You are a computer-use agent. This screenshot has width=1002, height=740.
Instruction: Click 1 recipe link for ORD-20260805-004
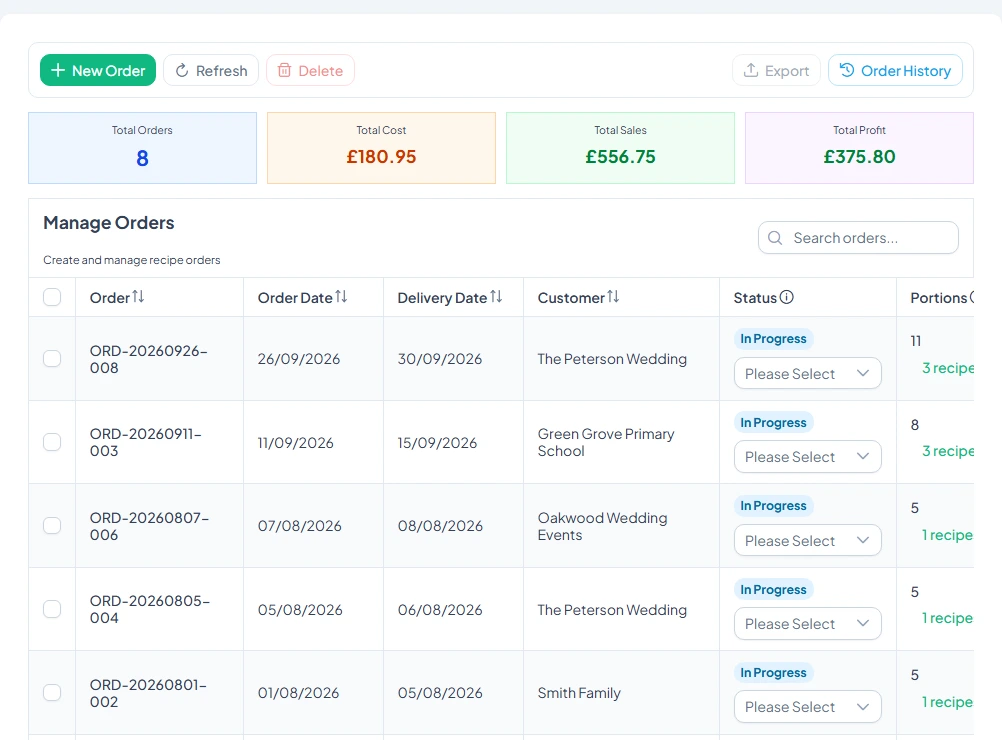click(948, 618)
